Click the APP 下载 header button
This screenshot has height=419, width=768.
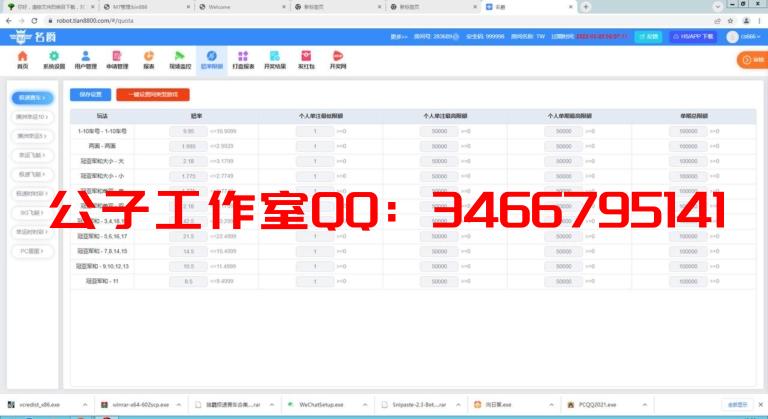(x=693, y=37)
